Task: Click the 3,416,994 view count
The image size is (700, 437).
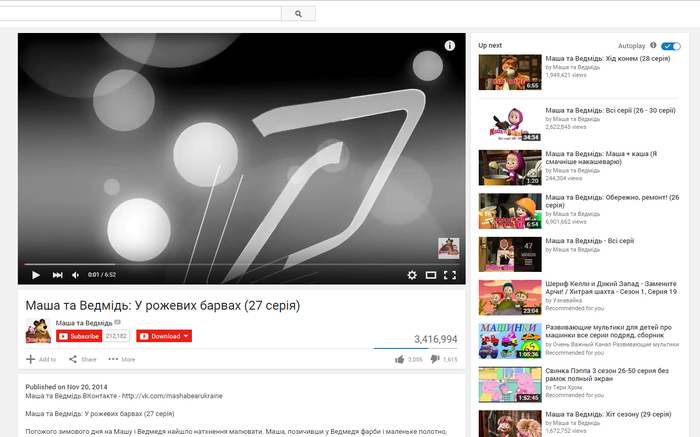Action: (x=435, y=339)
